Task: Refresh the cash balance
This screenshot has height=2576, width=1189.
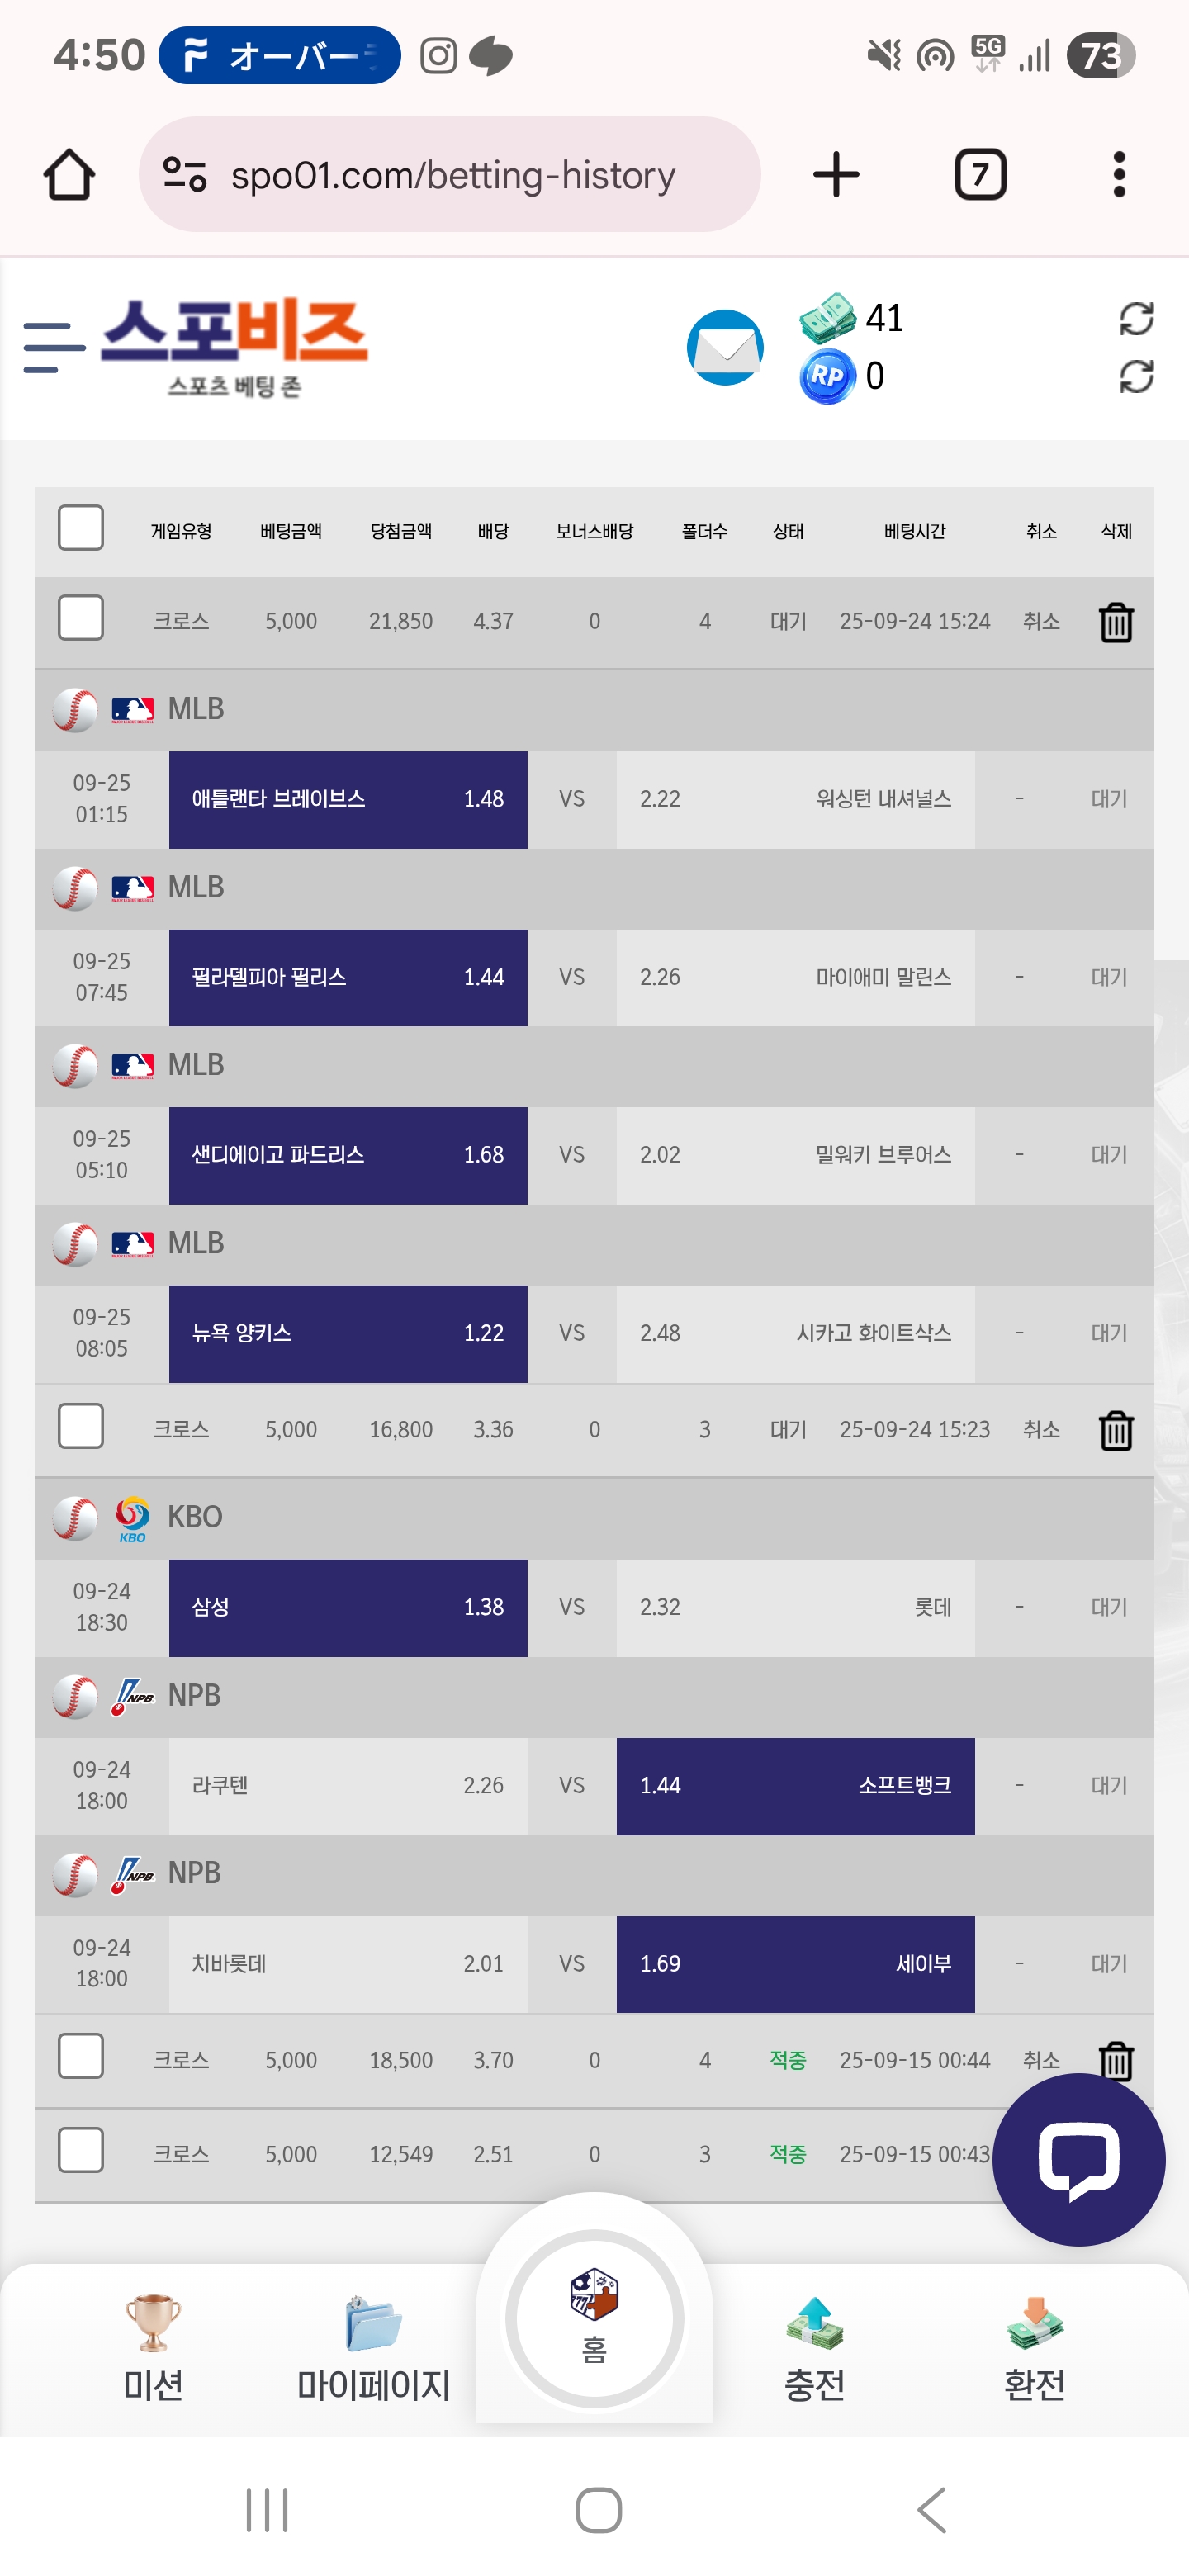Action: pos(1136,319)
